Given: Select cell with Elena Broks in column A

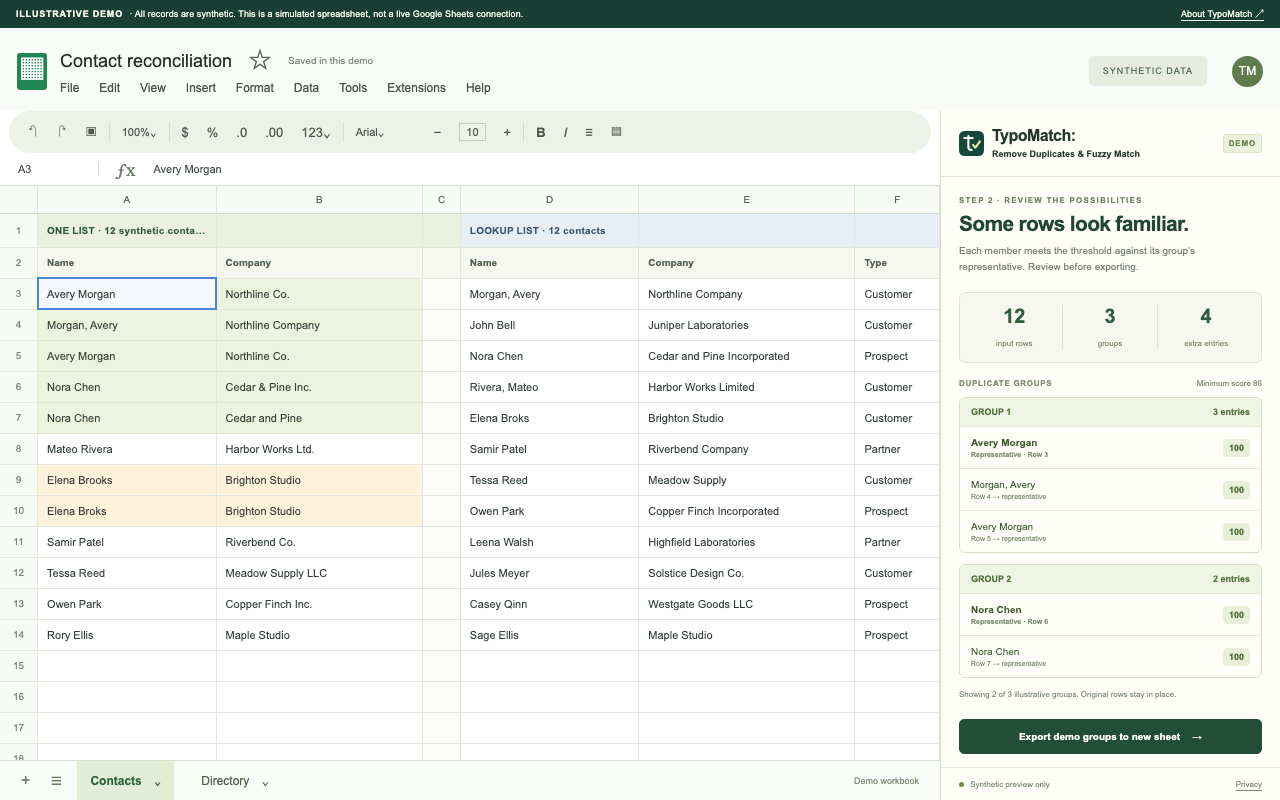Looking at the screenshot, I should point(127,511).
